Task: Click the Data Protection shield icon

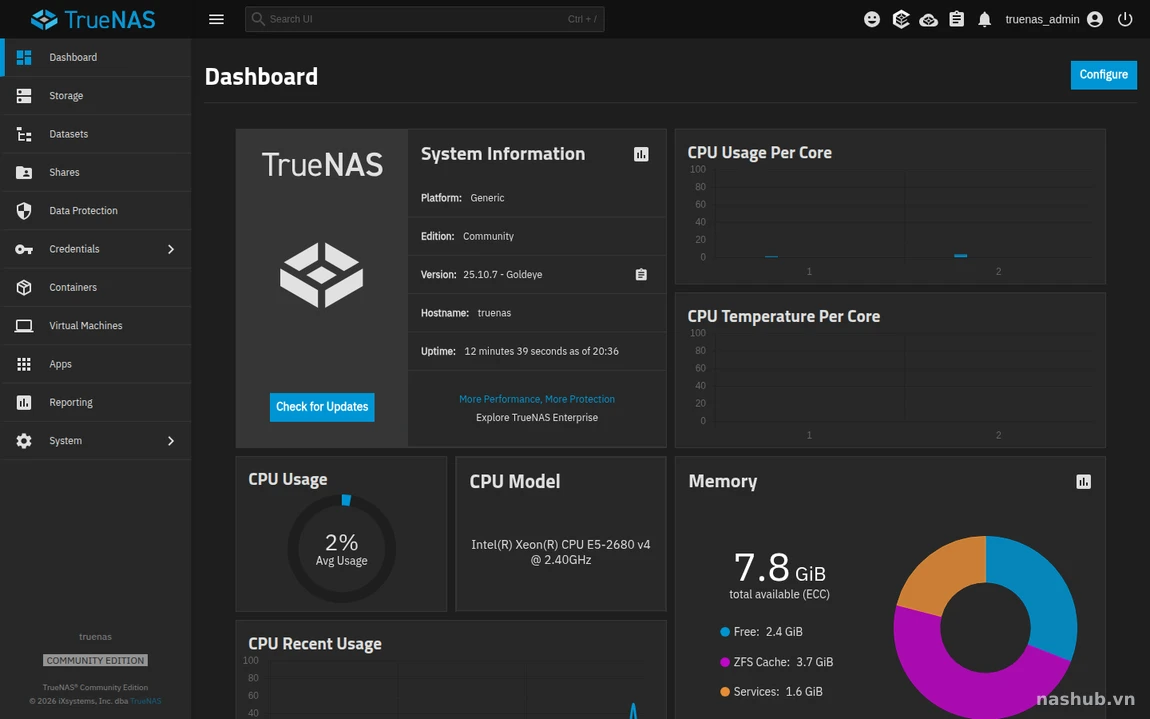Action: coord(23,211)
